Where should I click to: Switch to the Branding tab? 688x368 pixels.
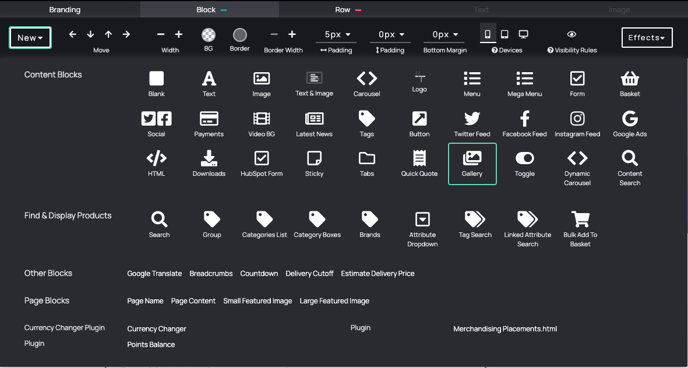pyautogui.click(x=65, y=9)
